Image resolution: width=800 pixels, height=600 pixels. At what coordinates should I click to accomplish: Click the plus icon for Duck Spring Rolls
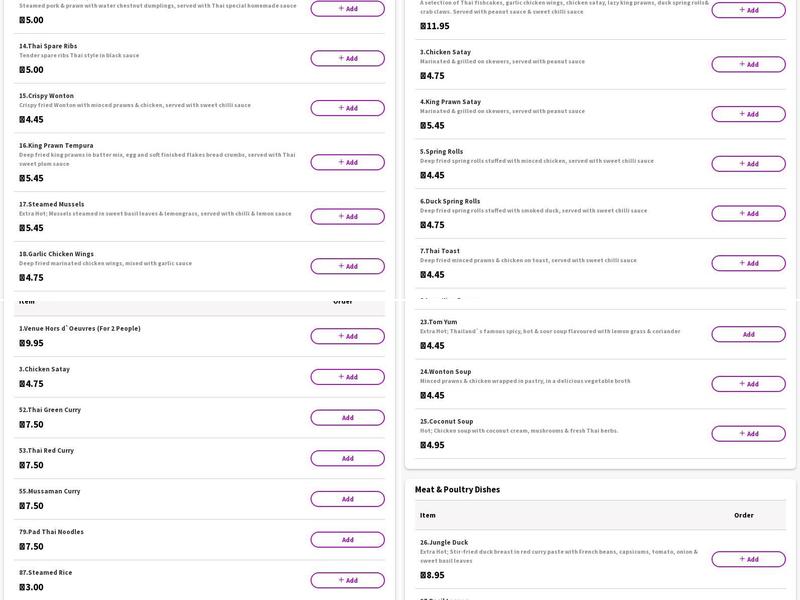[x=742, y=213]
